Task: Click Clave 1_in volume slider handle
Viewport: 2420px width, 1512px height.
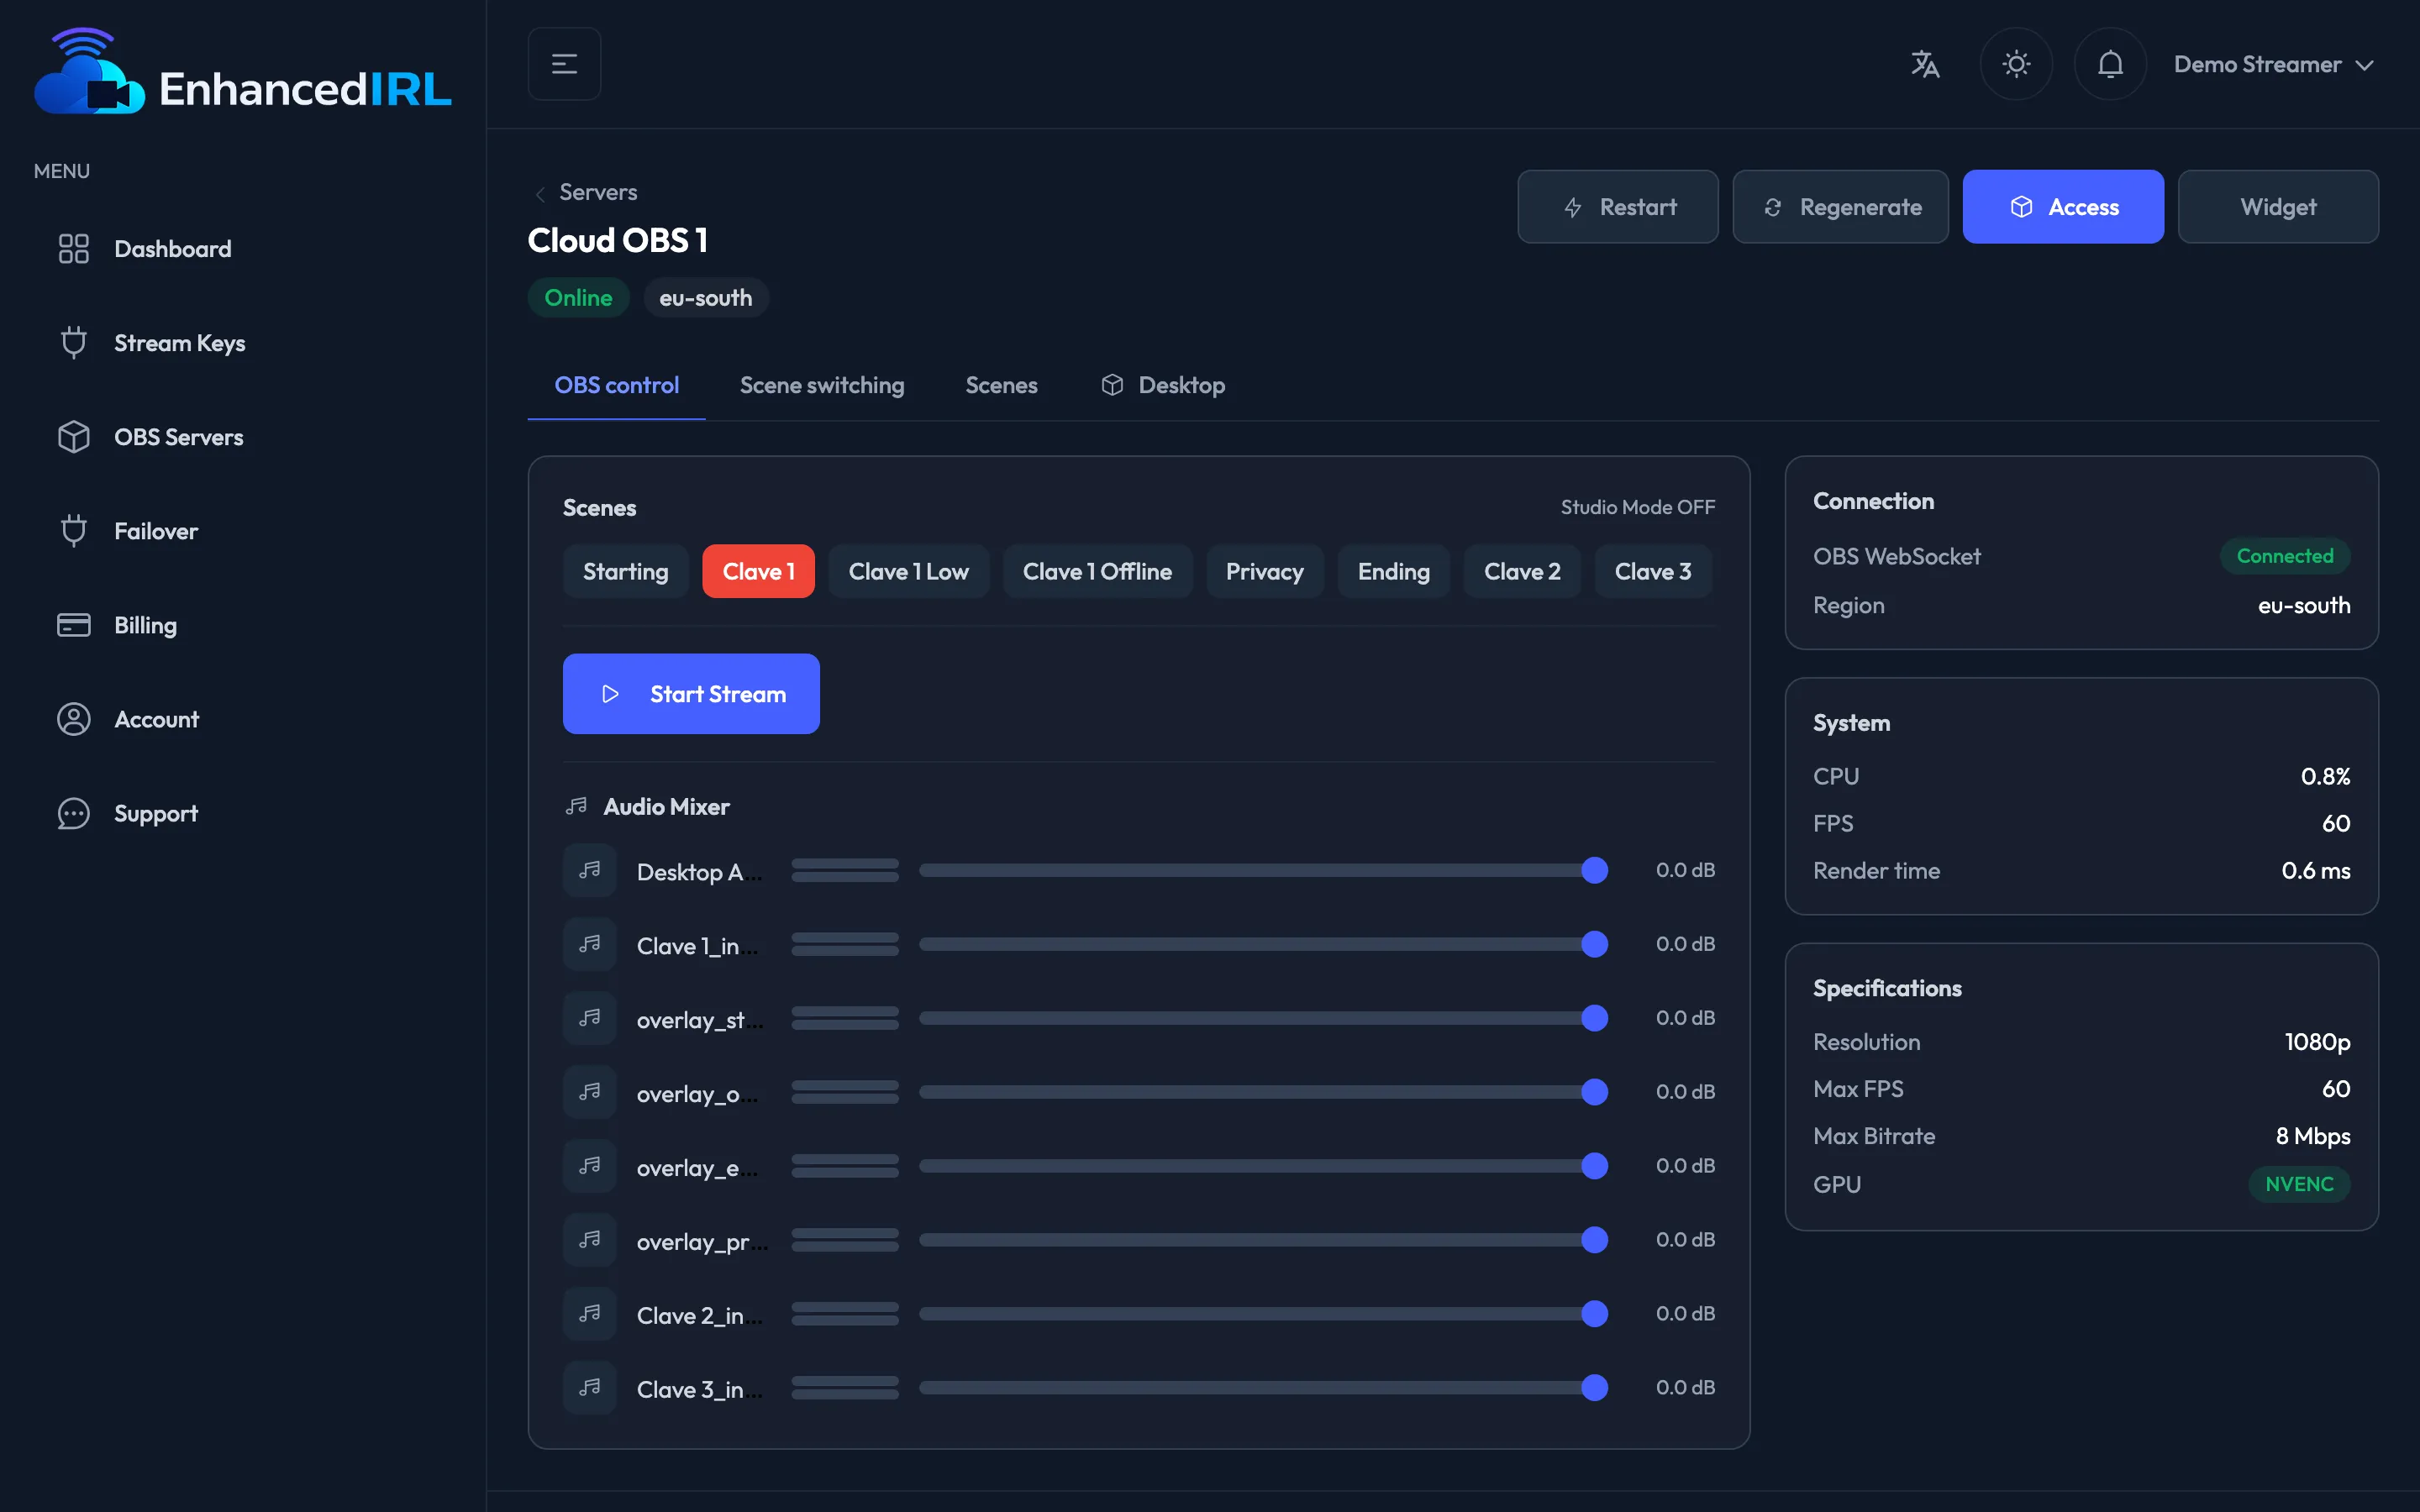Action: [x=1595, y=944]
